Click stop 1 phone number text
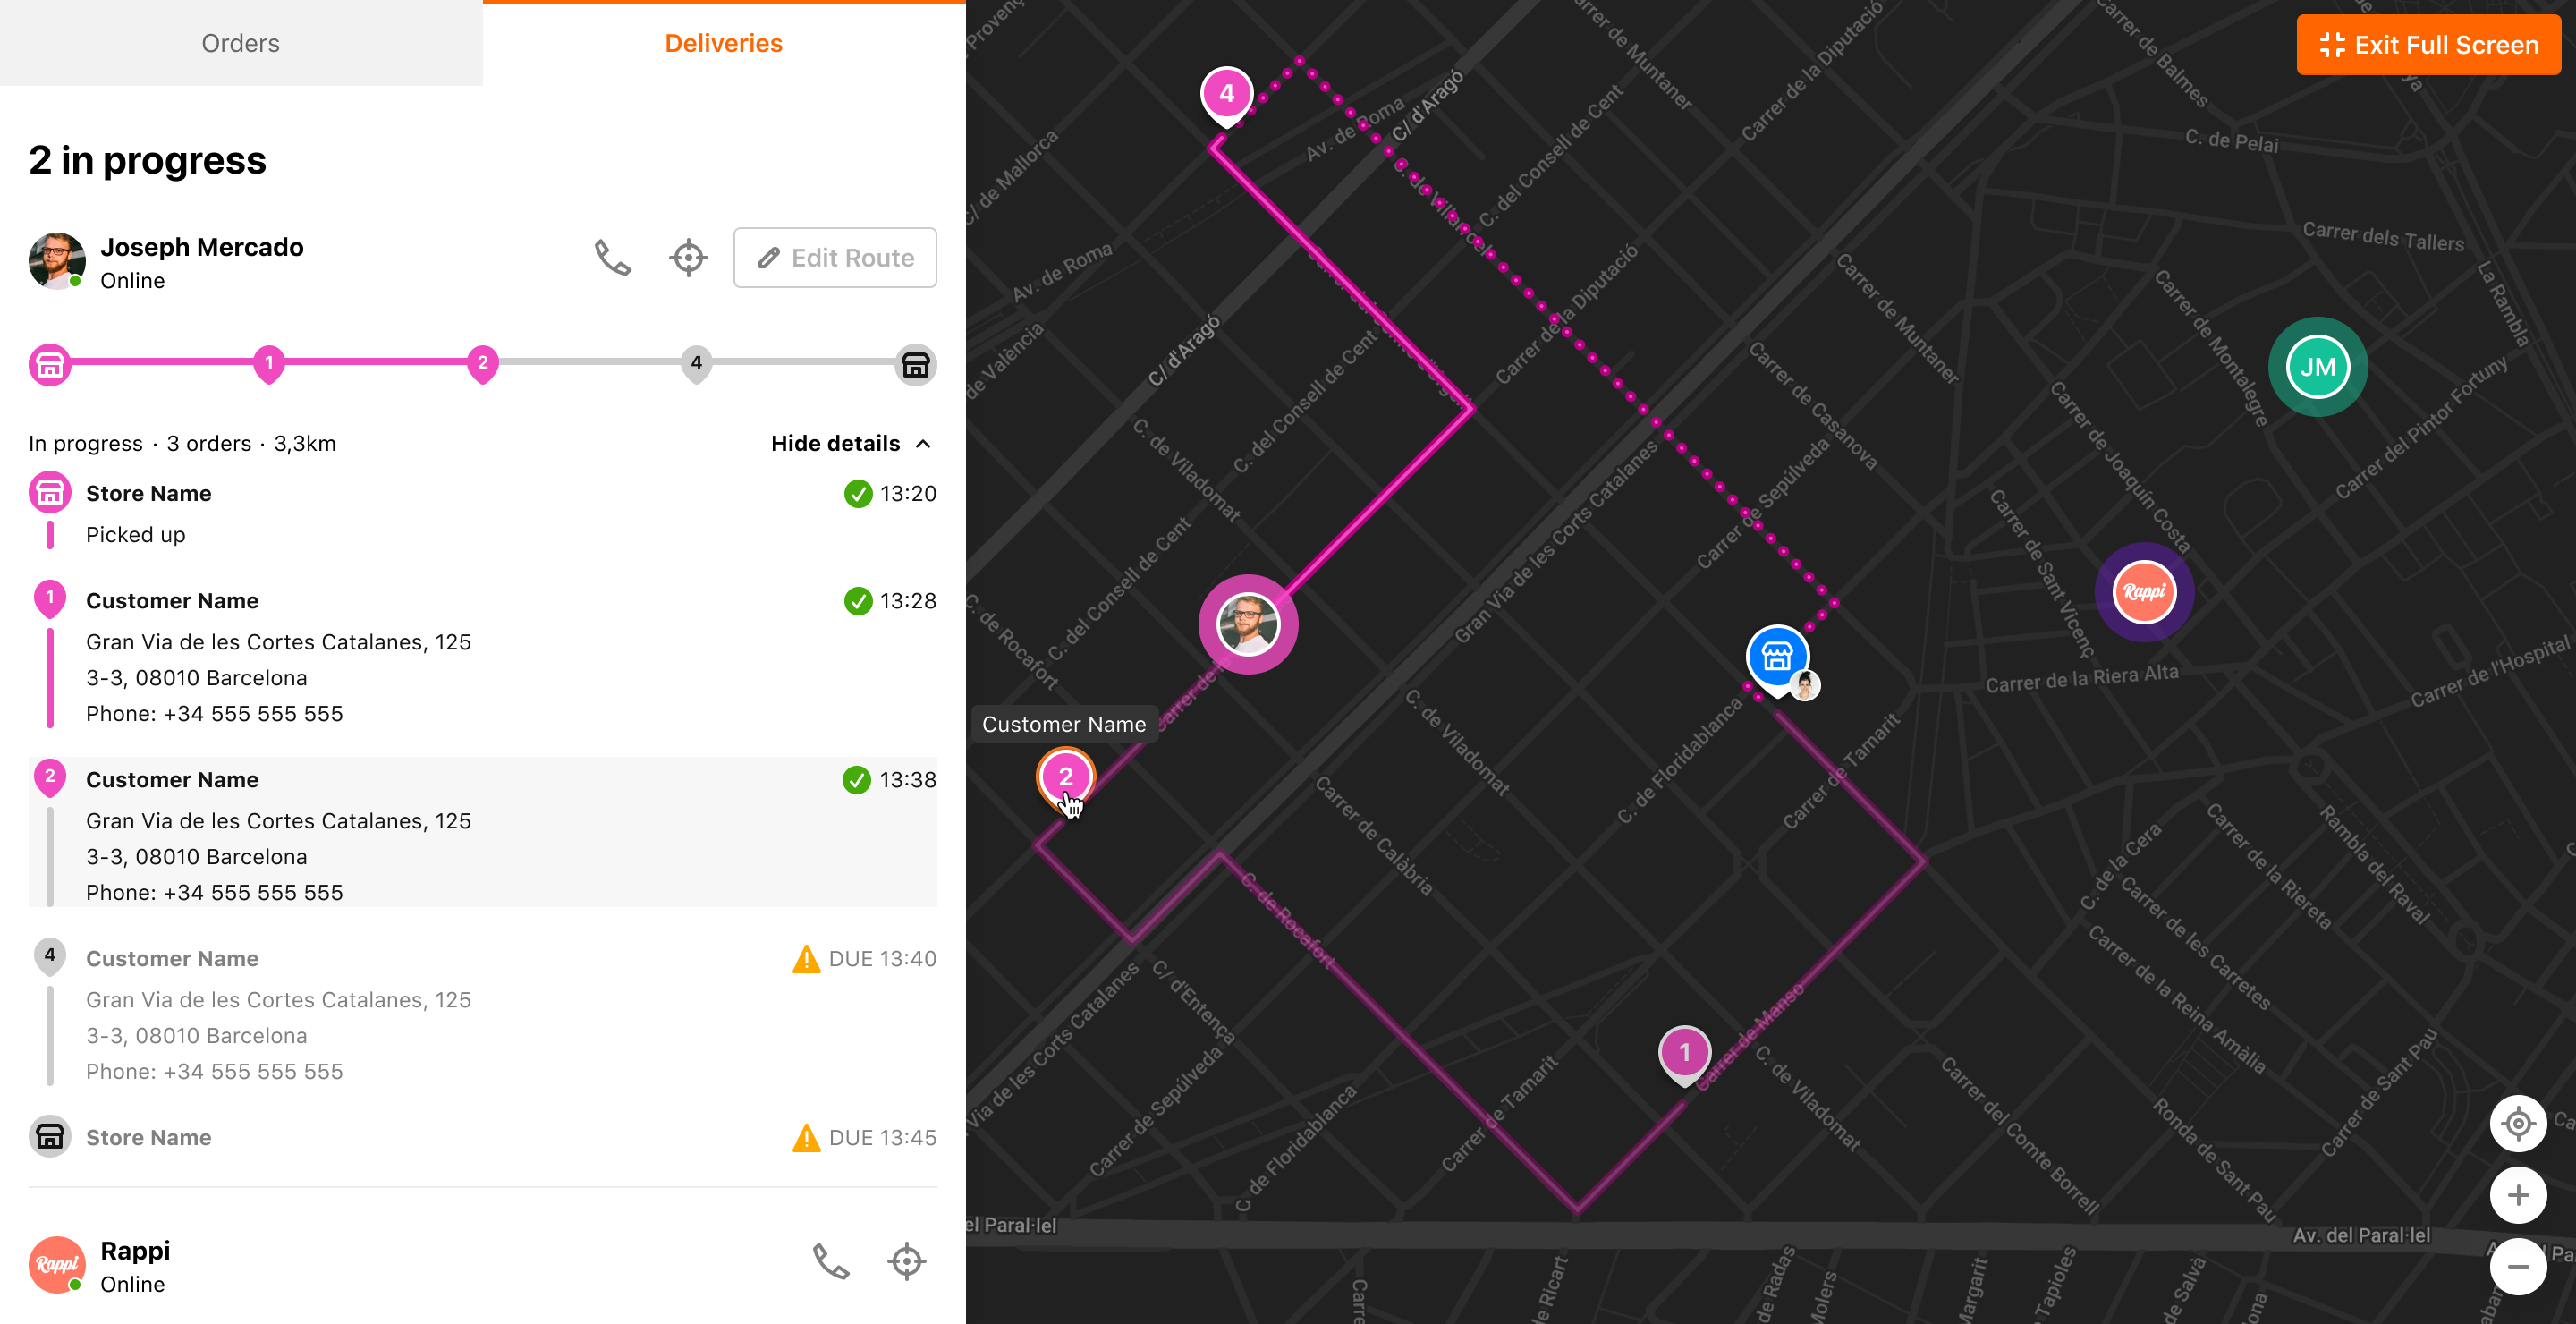 pos(214,714)
